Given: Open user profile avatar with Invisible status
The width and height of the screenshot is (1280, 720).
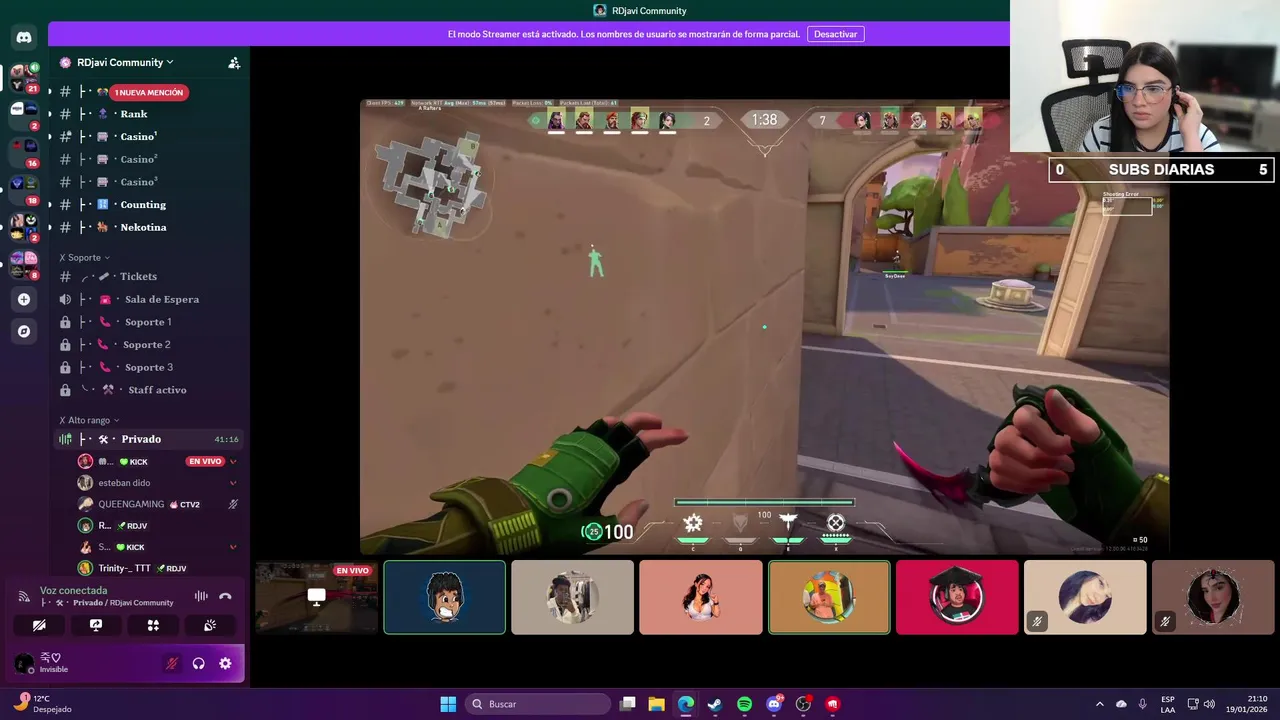Looking at the screenshot, I should (24, 663).
